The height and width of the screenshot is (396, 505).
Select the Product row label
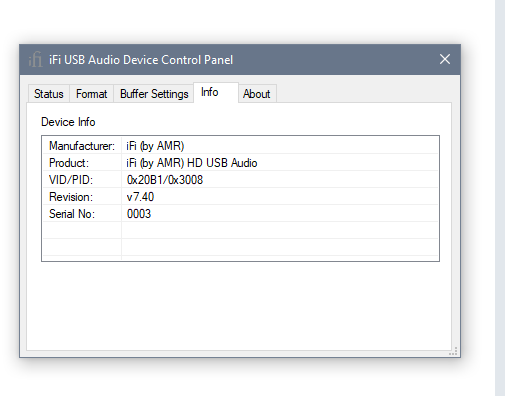point(69,163)
